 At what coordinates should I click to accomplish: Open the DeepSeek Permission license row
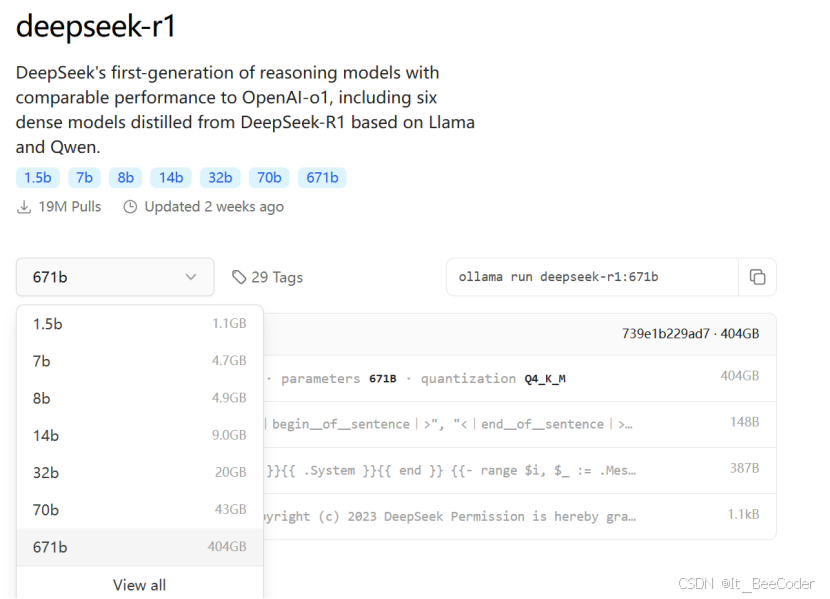point(520,516)
